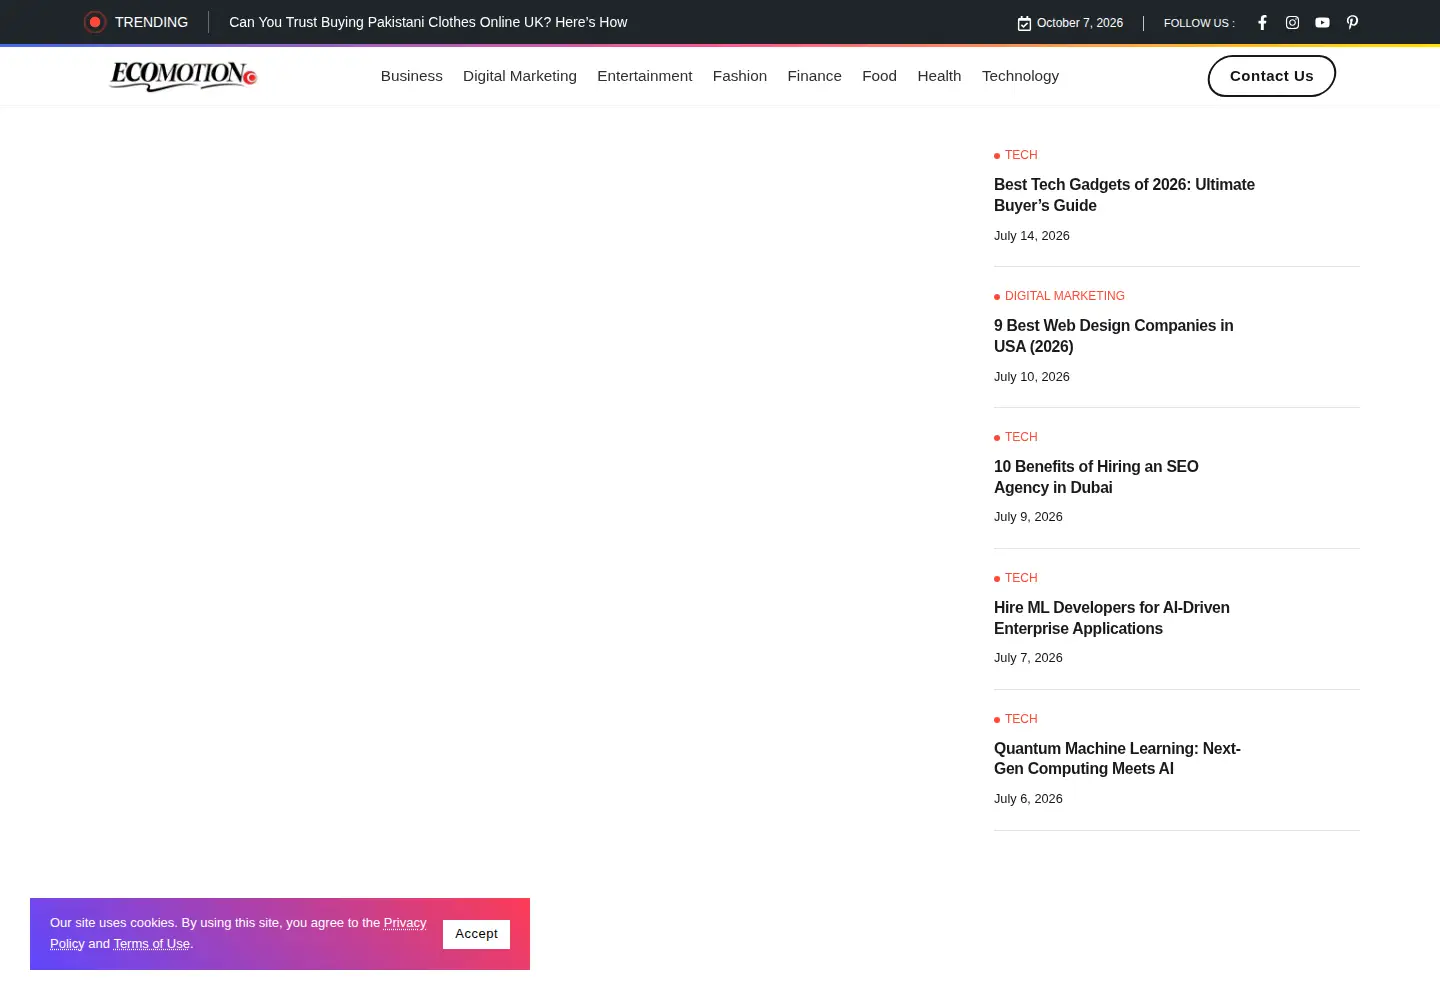Click the Ecomotion logo
Viewport: 1440px width, 1000px height.
coord(183,76)
